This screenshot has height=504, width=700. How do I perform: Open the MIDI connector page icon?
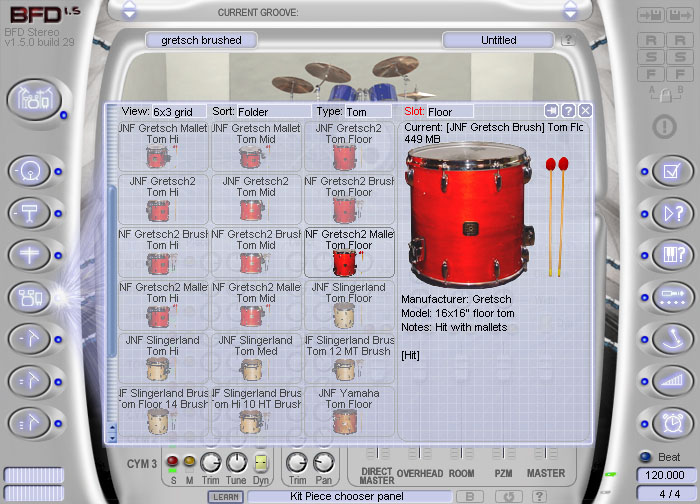tap(672, 297)
